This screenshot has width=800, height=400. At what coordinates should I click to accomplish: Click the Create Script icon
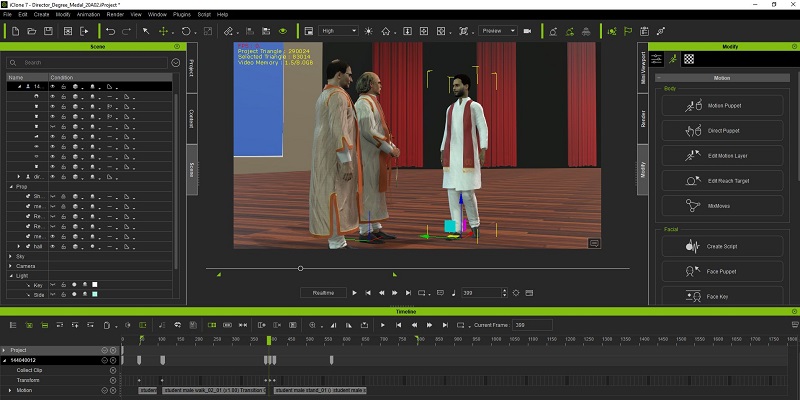pos(693,246)
